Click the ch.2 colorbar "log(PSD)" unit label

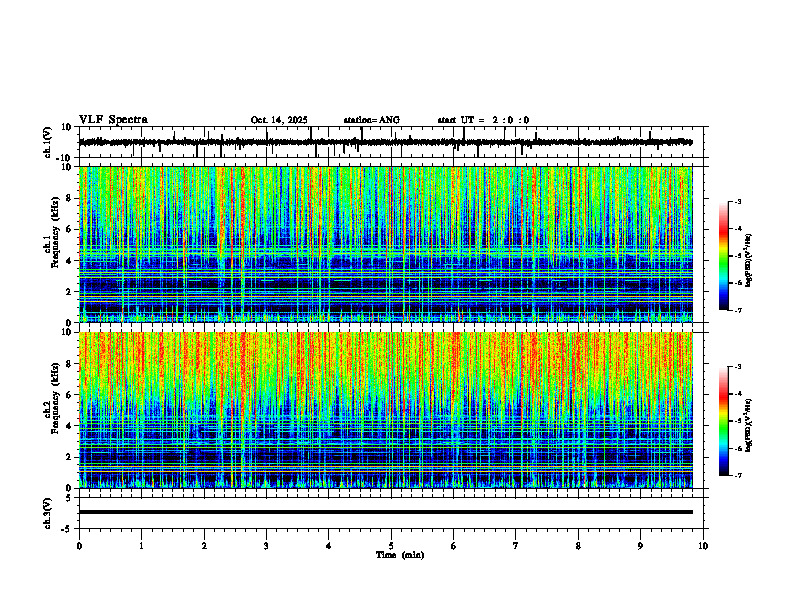[x=749, y=425]
